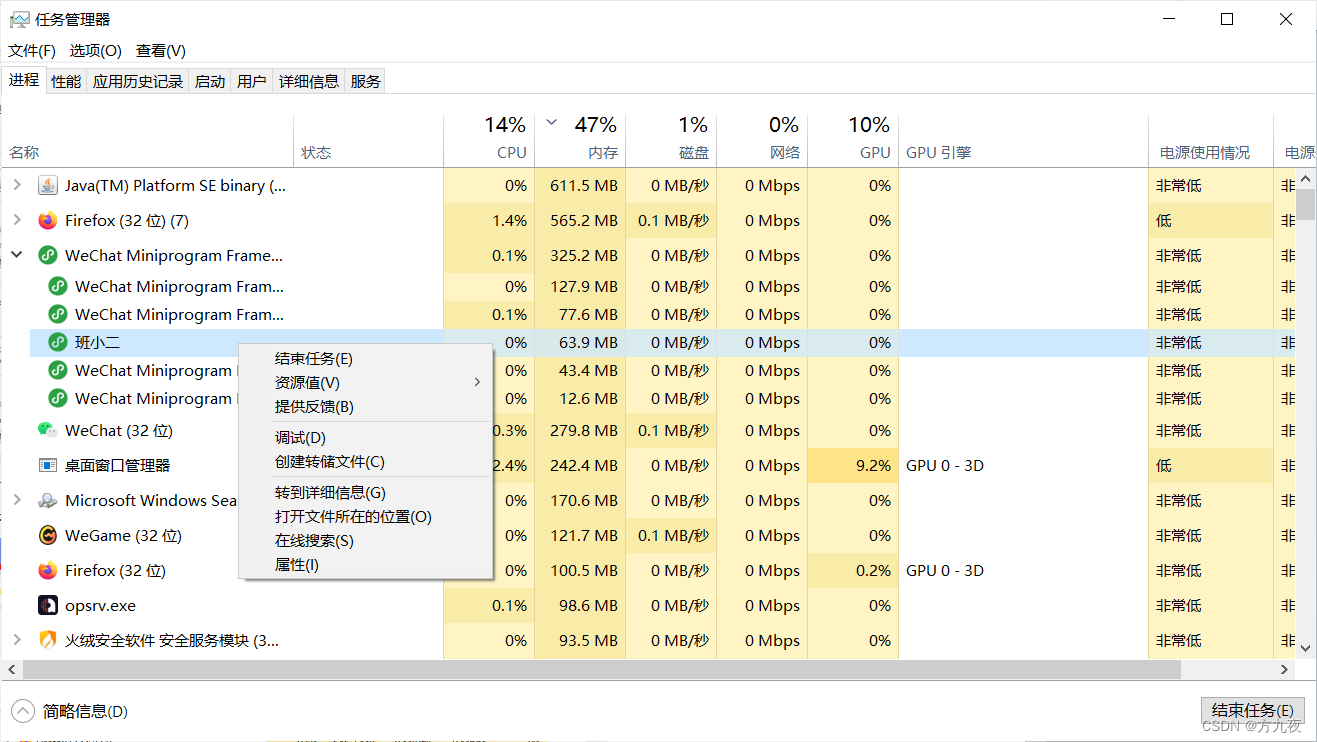Click the Firefox (32 位) 100.5 MB icon
Image resolution: width=1317 pixels, height=742 pixels.
(x=48, y=571)
